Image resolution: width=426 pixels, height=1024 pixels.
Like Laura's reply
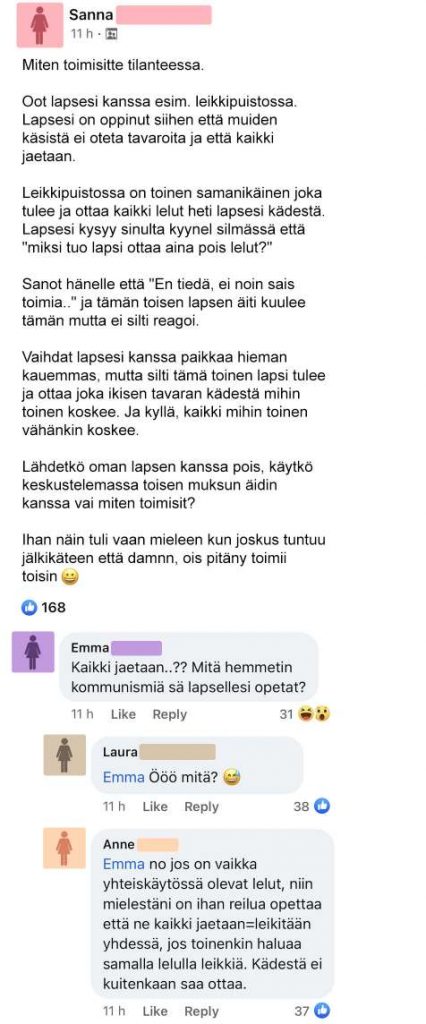(x=155, y=807)
